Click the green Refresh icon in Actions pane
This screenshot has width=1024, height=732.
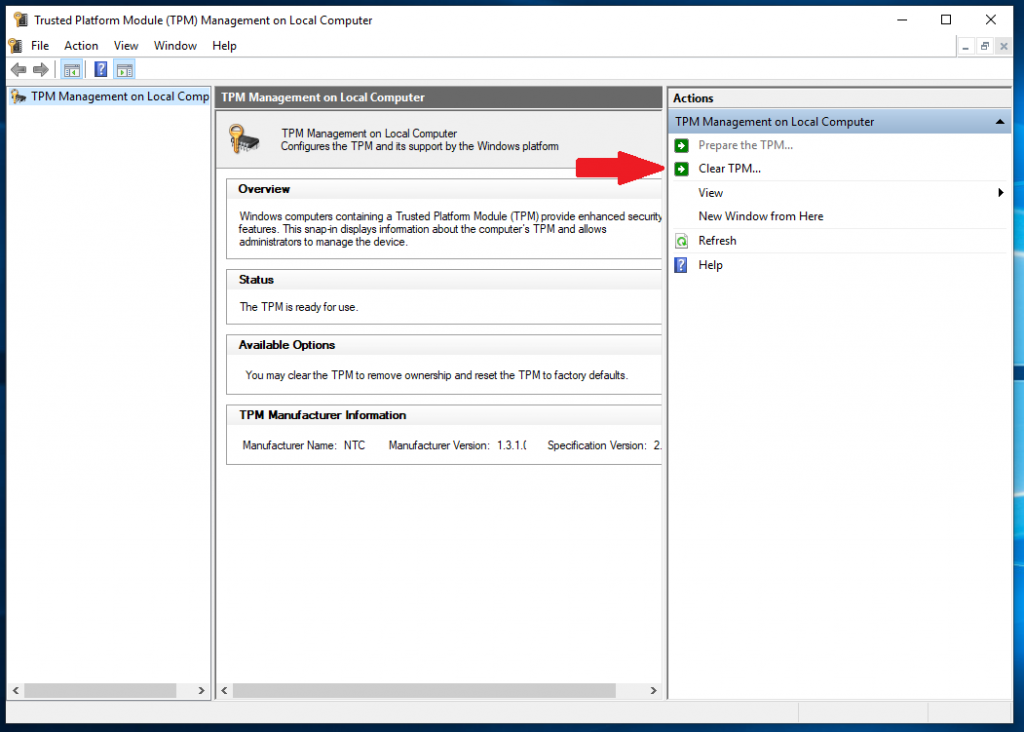pos(681,241)
